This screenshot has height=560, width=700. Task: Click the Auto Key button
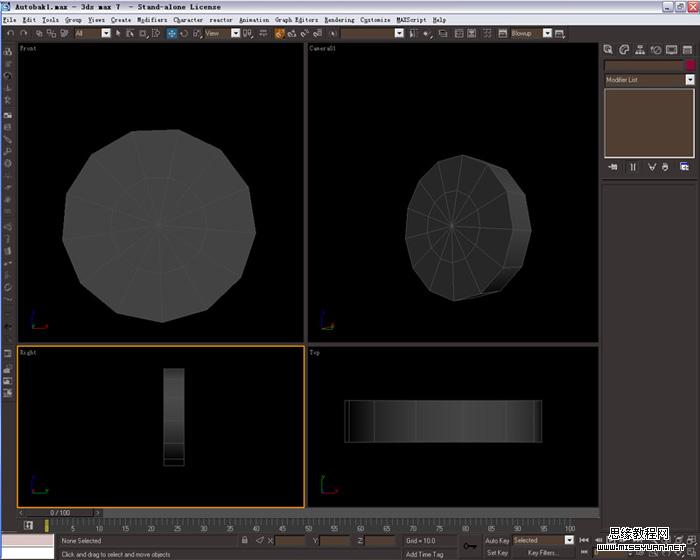(x=497, y=540)
